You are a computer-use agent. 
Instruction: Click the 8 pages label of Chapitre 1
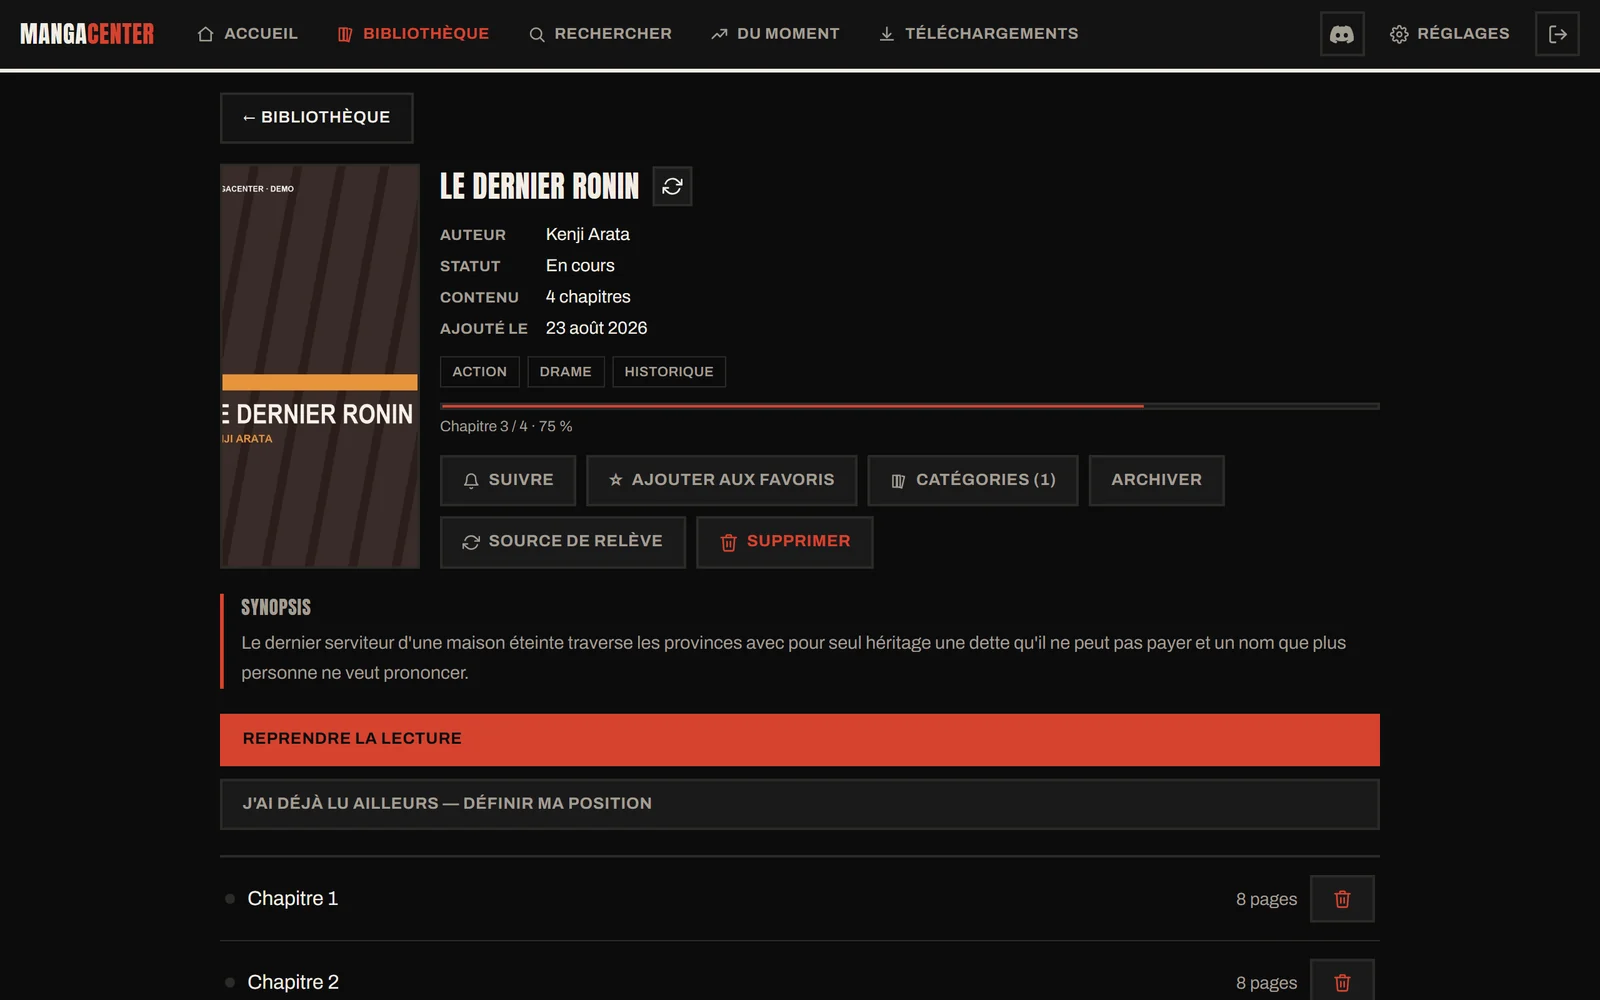pyautogui.click(x=1266, y=900)
